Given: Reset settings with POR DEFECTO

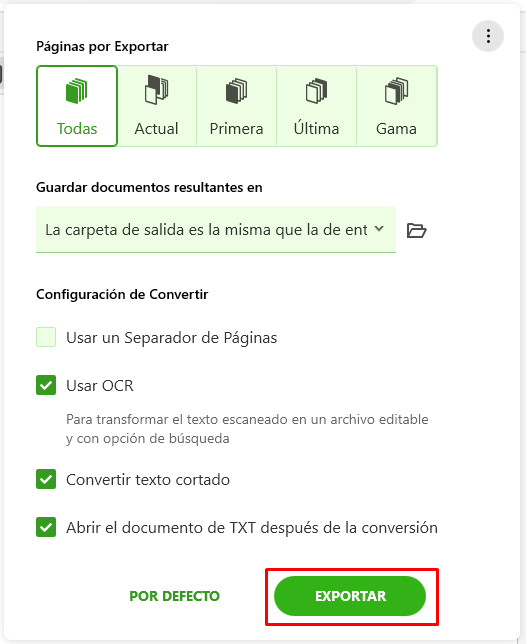Looking at the screenshot, I should pyautogui.click(x=175, y=596).
